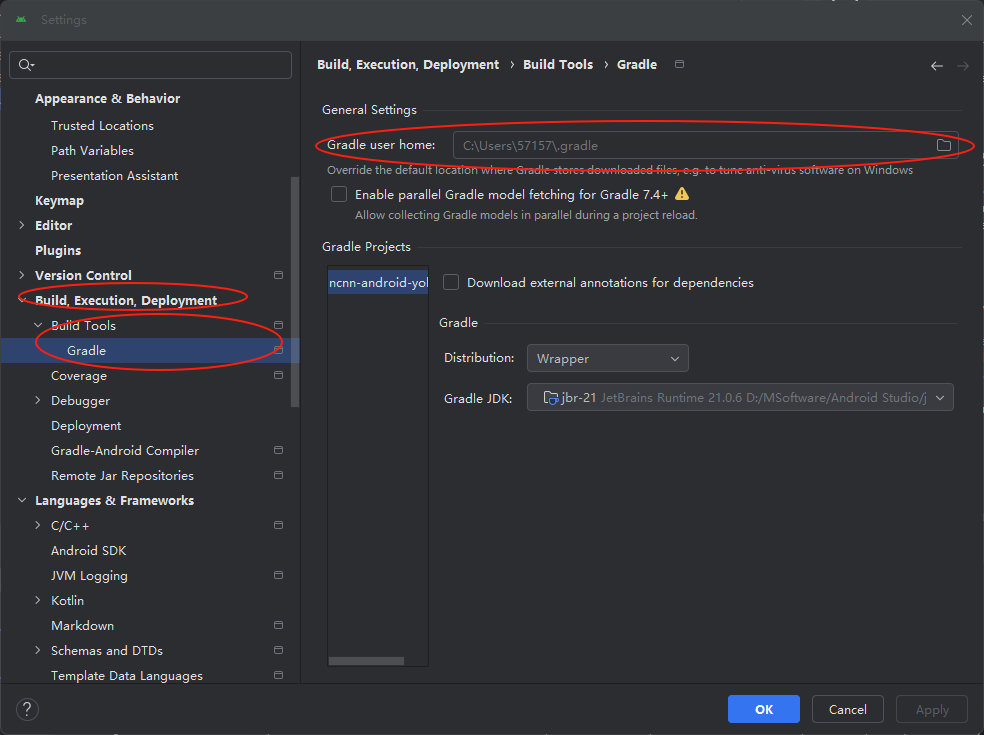Click project-level icon on Coverage row
Screen dimensions: 984x735
pos(279,375)
